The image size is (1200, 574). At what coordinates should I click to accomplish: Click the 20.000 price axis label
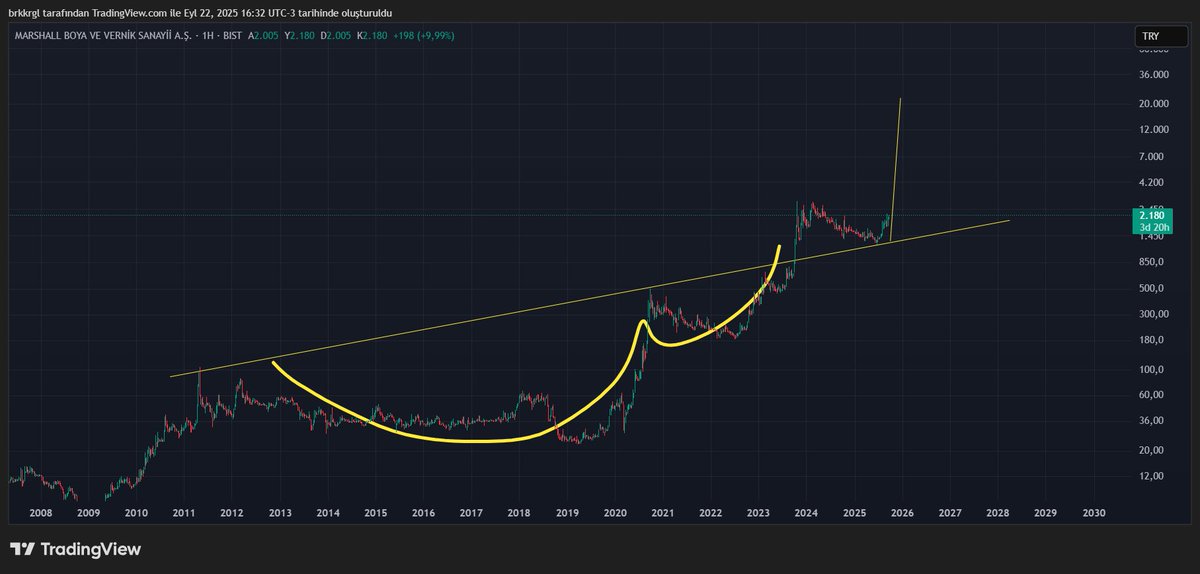(x=1153, y=103)
